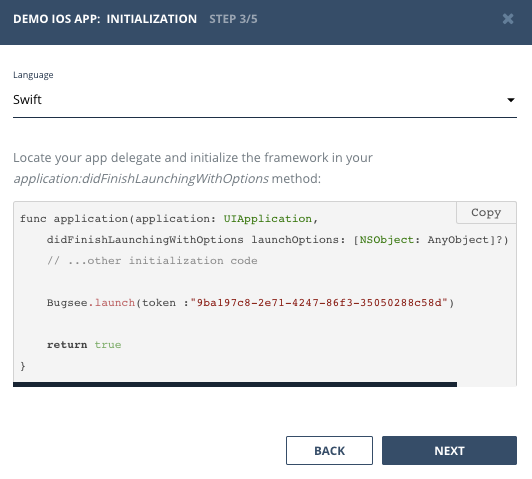Open the Language dropdown showing Swift
532x479 pixels.
coord(265,100)
